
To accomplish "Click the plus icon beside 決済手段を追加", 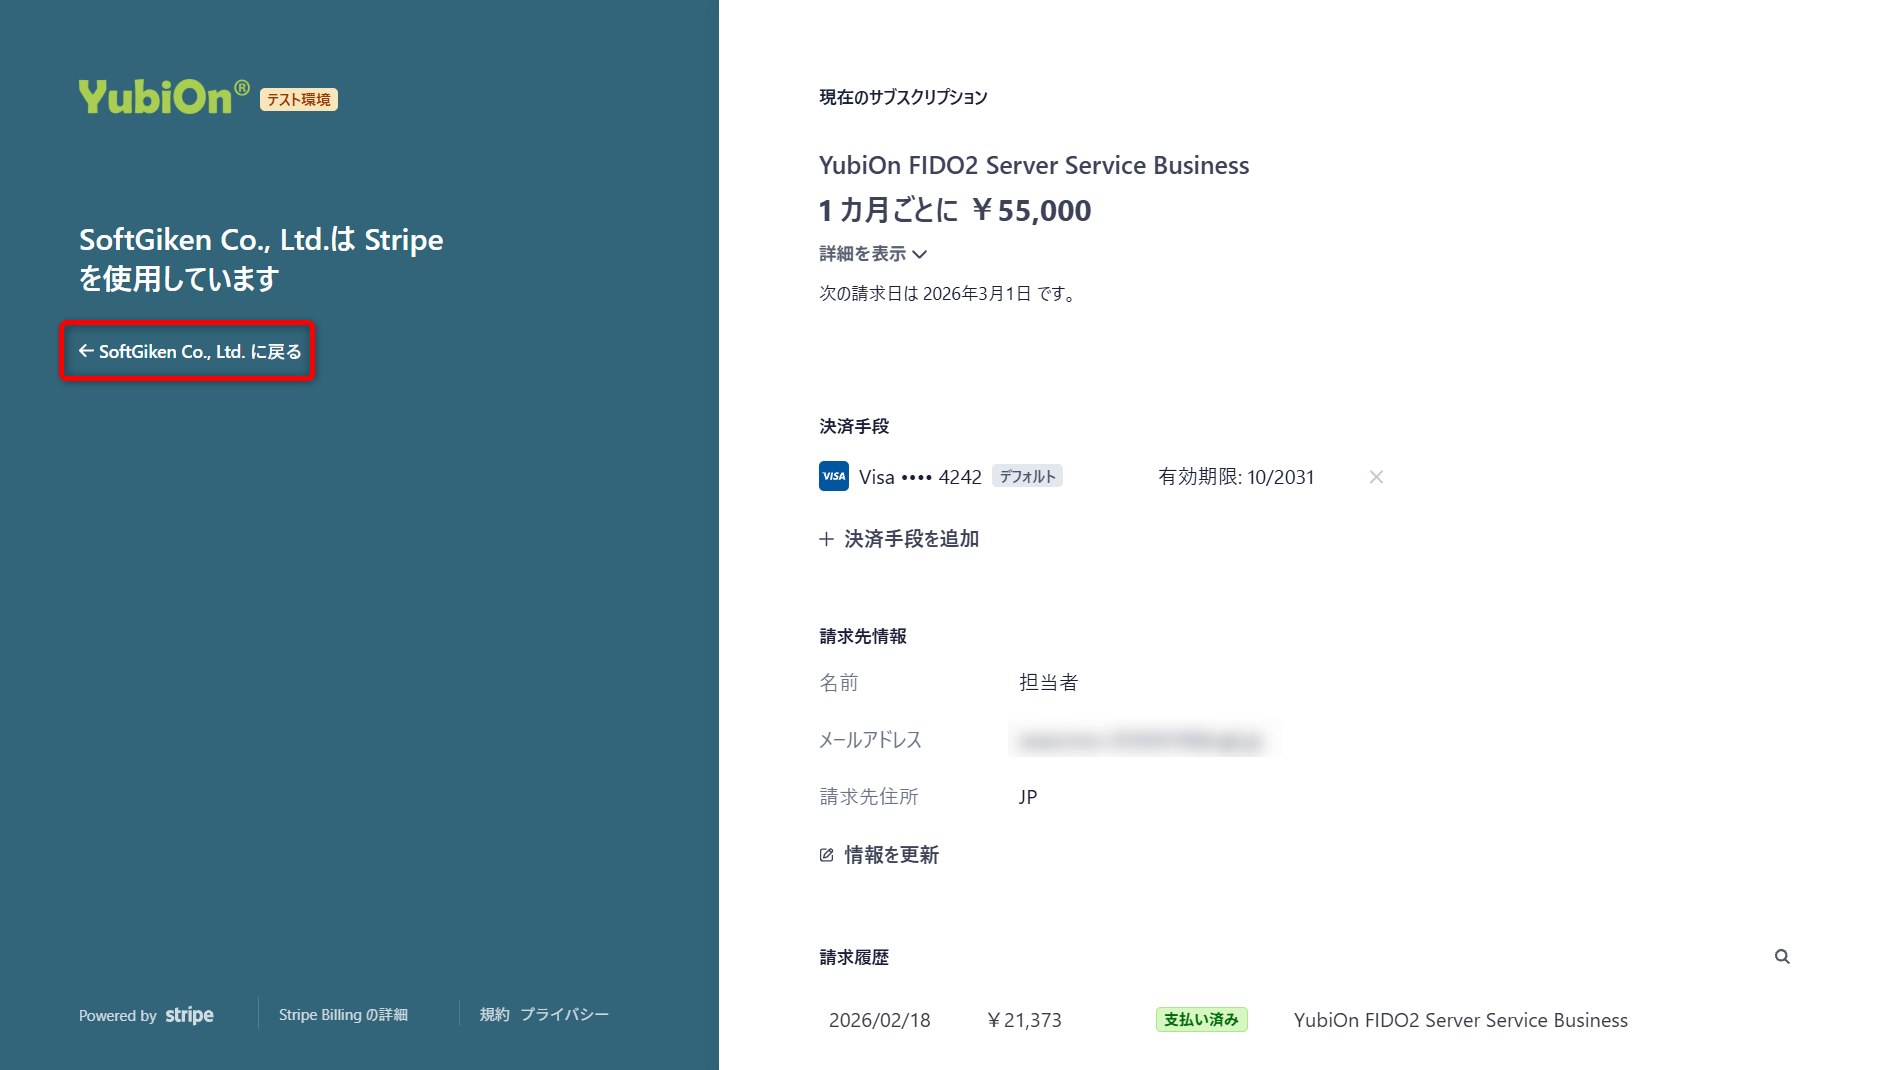I will [x=825, y=539].
